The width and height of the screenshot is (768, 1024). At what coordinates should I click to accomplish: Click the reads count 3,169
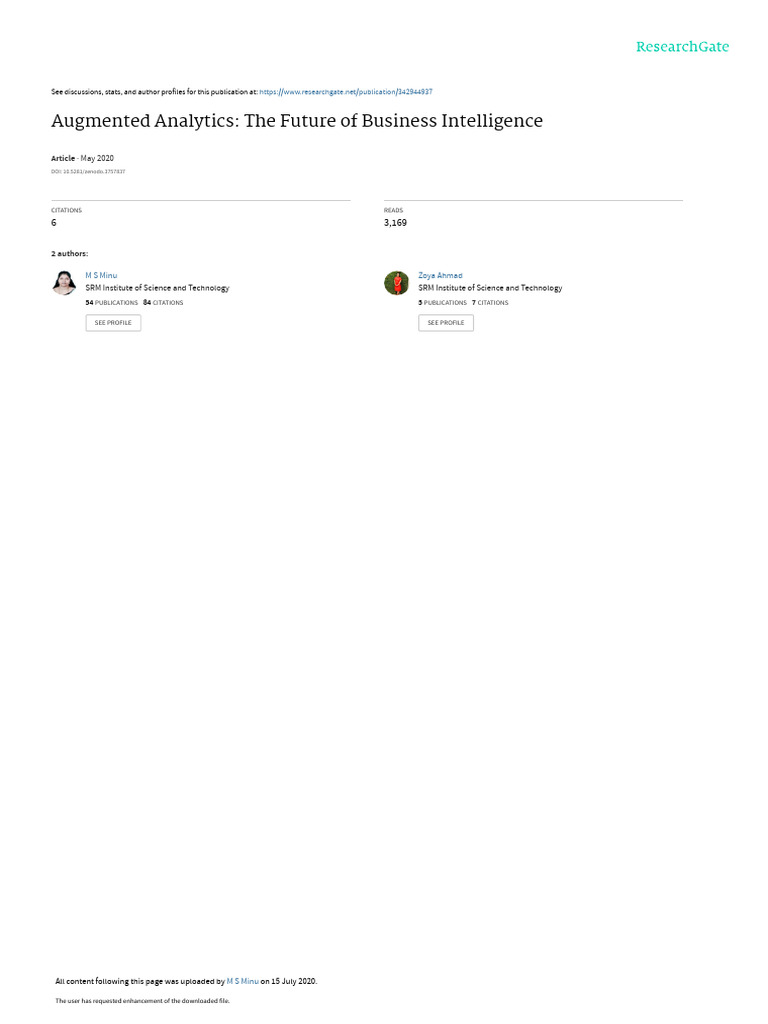pos(395,223)
